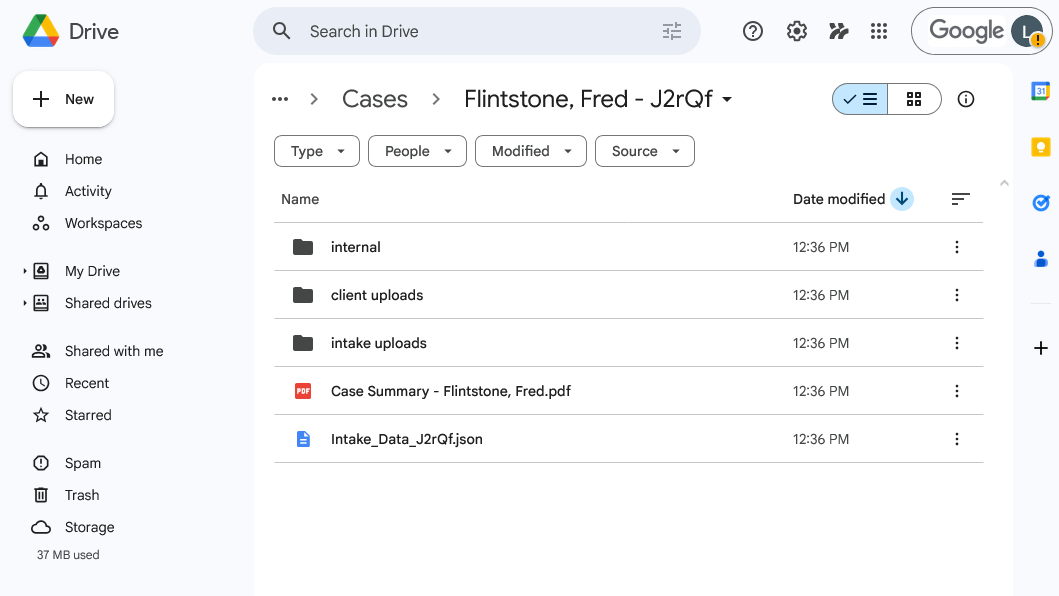The image size is (1059, 596).
Task: Click the New button
Action: 63,99
